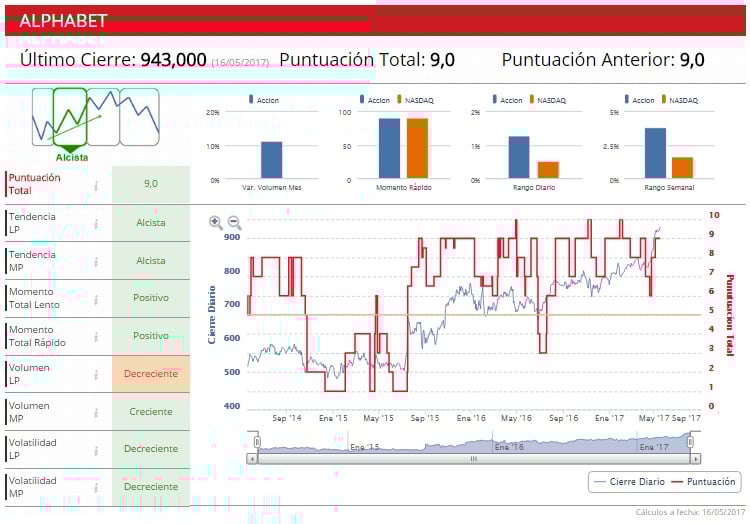Click the Alcista label under trend diagram
Viewport: 750px width, 524px height.
pos(72,157)
